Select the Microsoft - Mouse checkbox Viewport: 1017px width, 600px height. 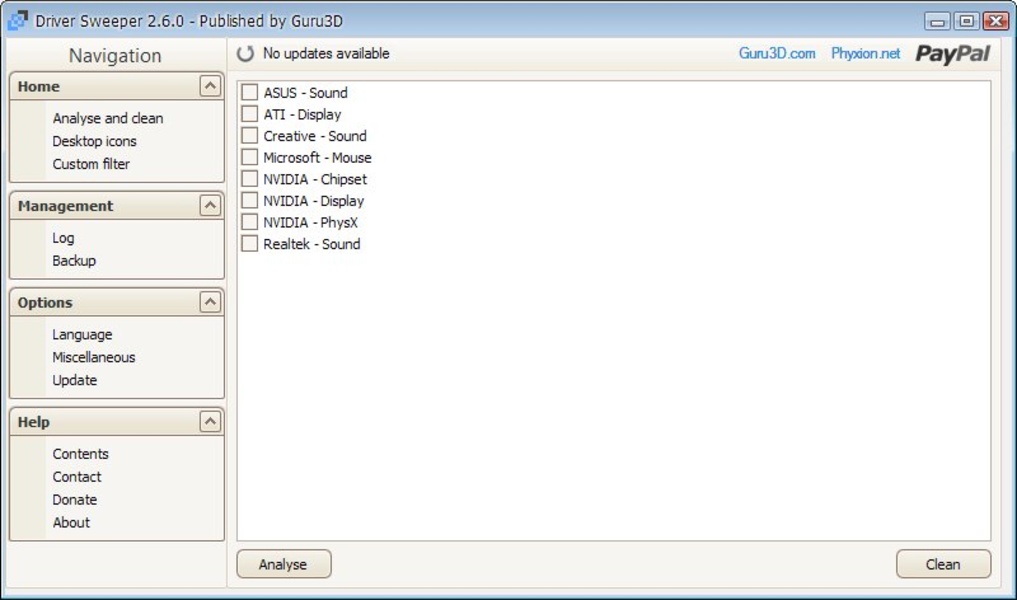(250, 157)
